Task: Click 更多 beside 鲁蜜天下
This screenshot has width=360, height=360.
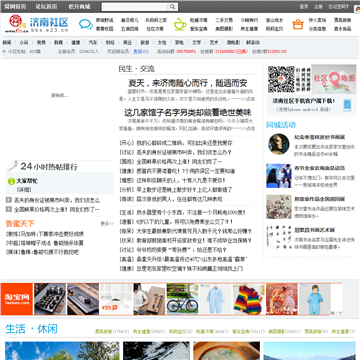Action: pyautogui.click(x=107, y=224)
